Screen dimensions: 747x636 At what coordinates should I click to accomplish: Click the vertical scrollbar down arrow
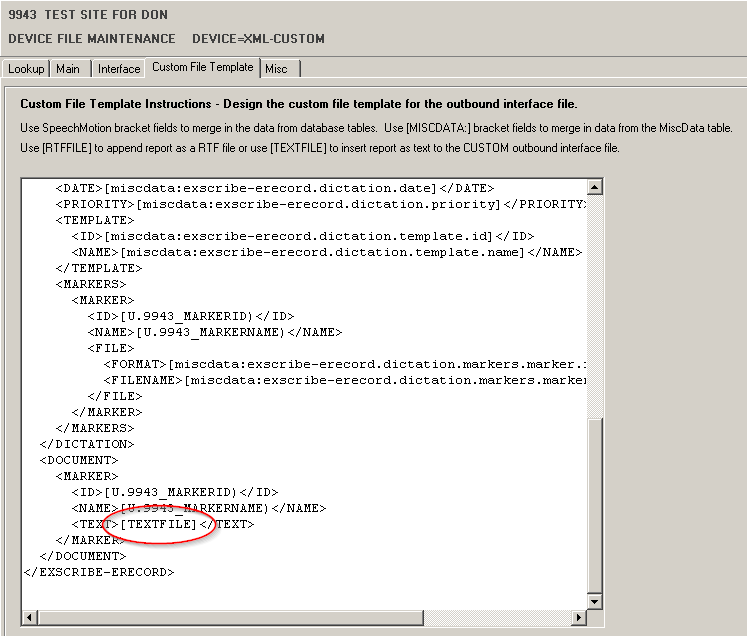point(595,601)
